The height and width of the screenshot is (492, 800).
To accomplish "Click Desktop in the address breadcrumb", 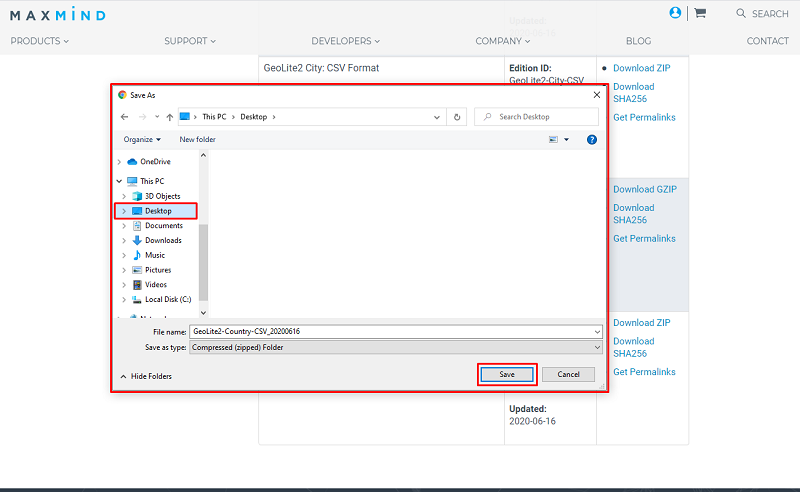I will pyautogui.click(x=254, y=117).
